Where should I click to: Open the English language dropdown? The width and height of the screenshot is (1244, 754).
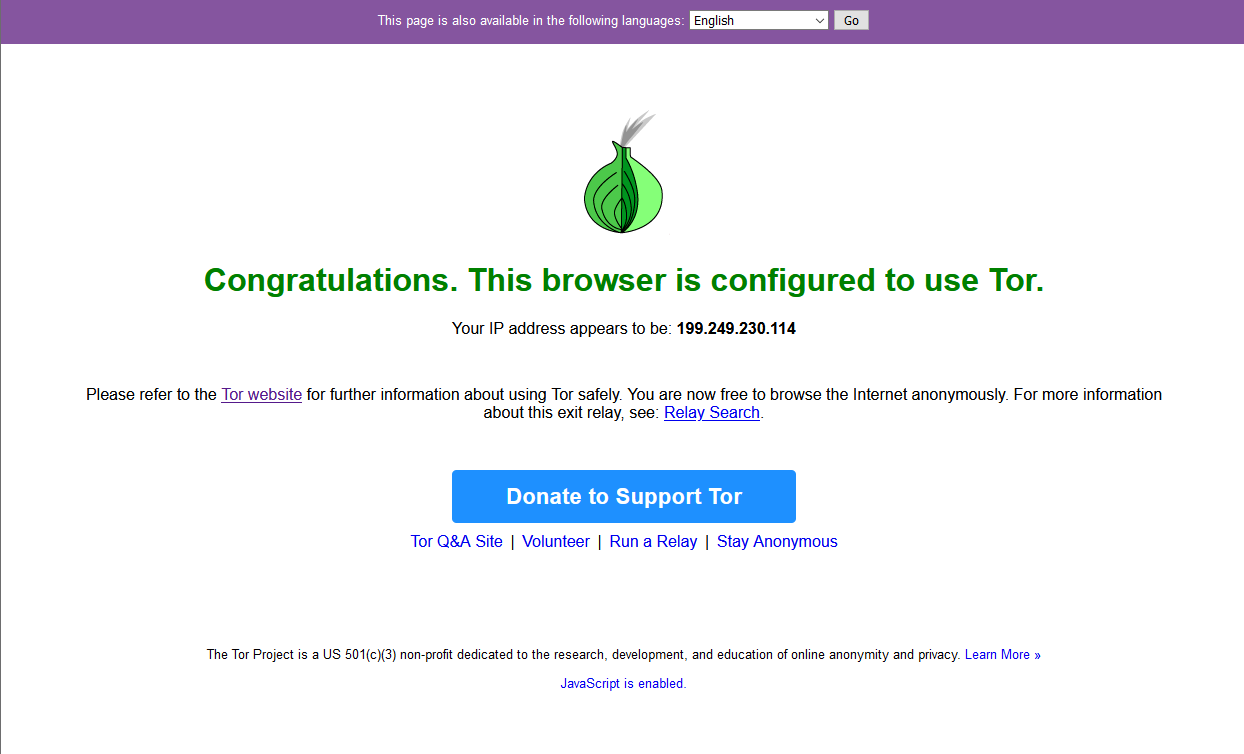pos(759,20)
